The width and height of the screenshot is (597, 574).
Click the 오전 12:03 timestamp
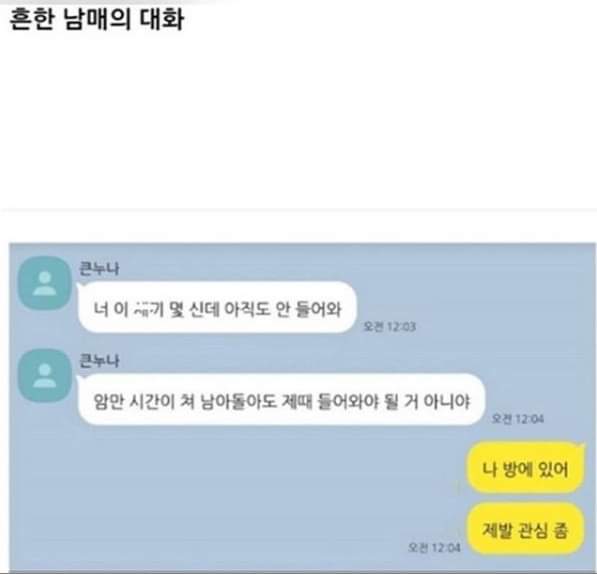tap(389, 326)
